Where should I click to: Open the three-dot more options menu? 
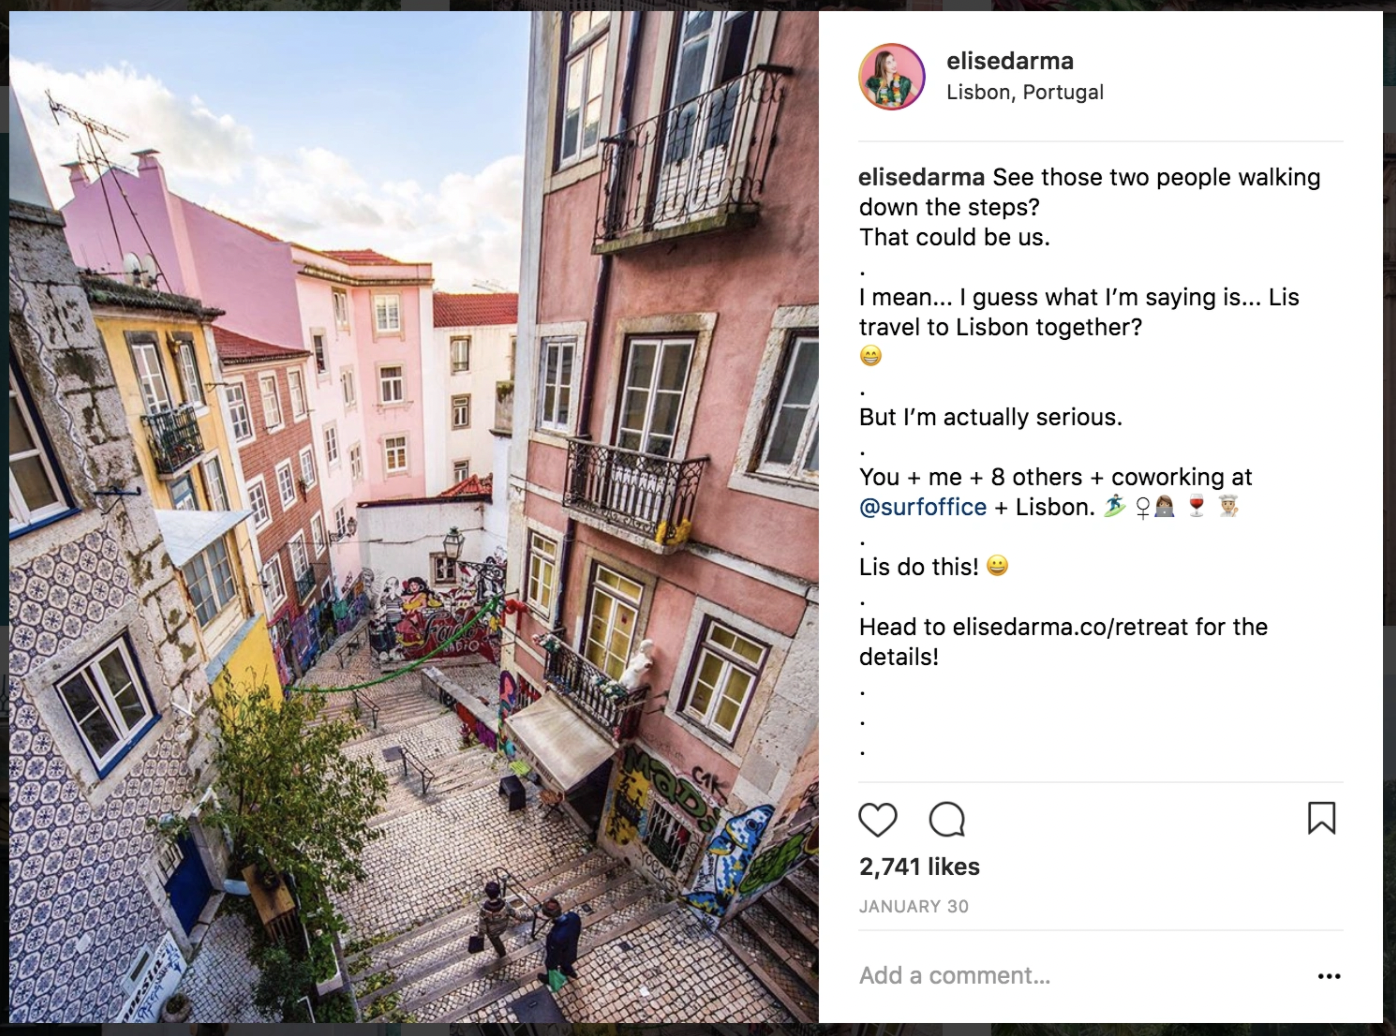point(1329,976)
